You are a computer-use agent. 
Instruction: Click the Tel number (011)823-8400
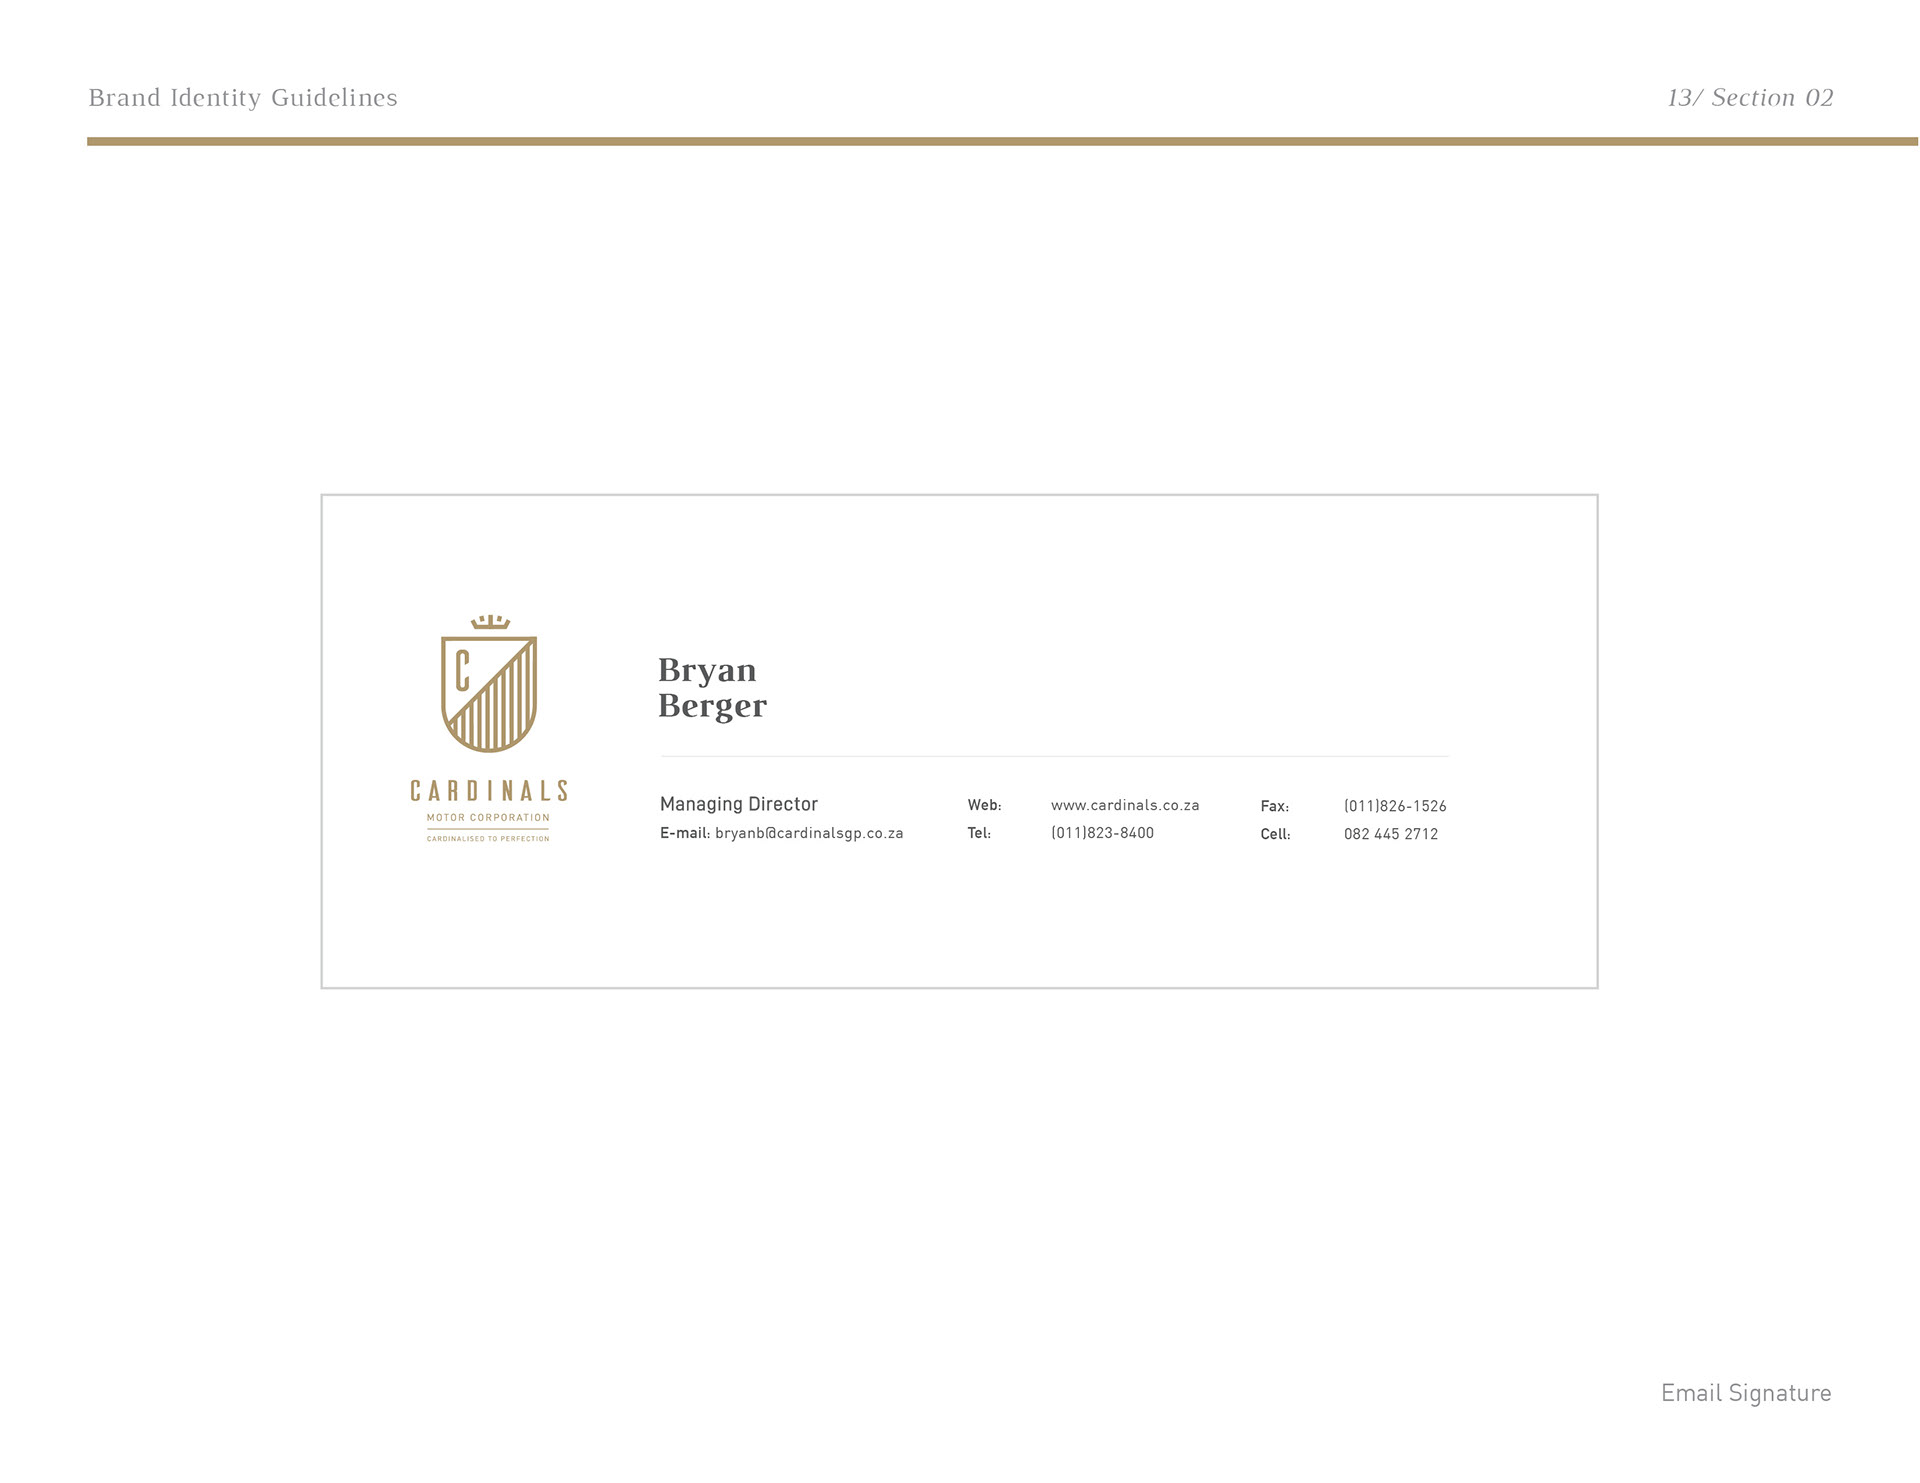[x=1102, y=833]
